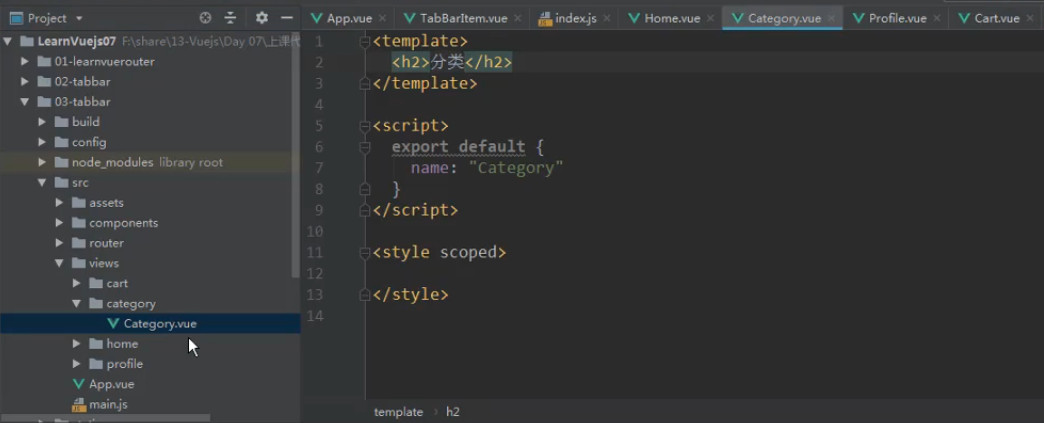Collapse the src folder arrow
Screen dimensions: 1044x423
click(42, 183)
